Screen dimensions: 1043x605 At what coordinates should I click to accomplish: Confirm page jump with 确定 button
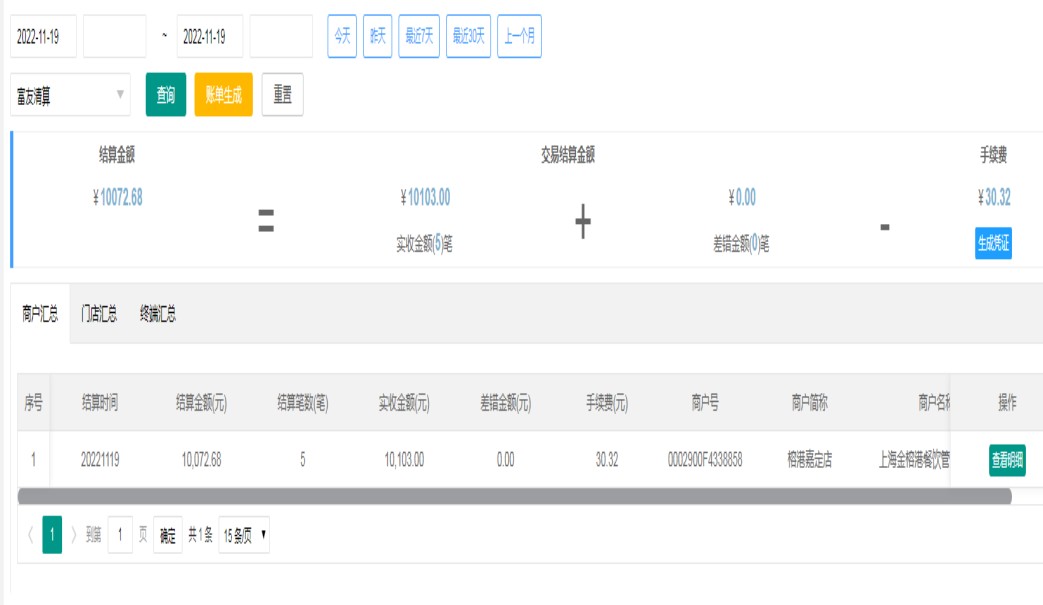tap(168, 535)
